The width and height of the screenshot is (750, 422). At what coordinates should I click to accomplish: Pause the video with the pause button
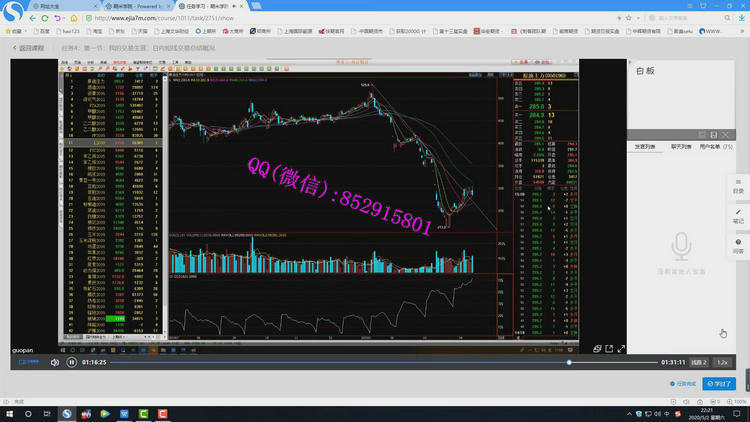coord(71,362)
